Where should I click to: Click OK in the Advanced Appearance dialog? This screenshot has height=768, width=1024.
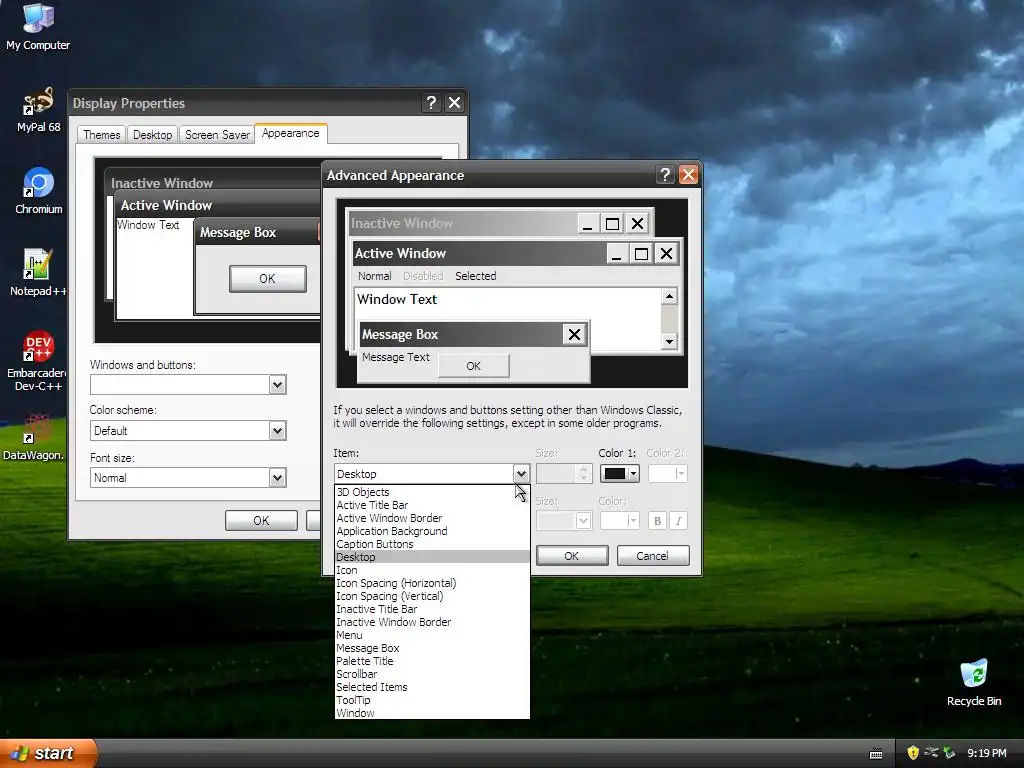(x=571, y=556)
